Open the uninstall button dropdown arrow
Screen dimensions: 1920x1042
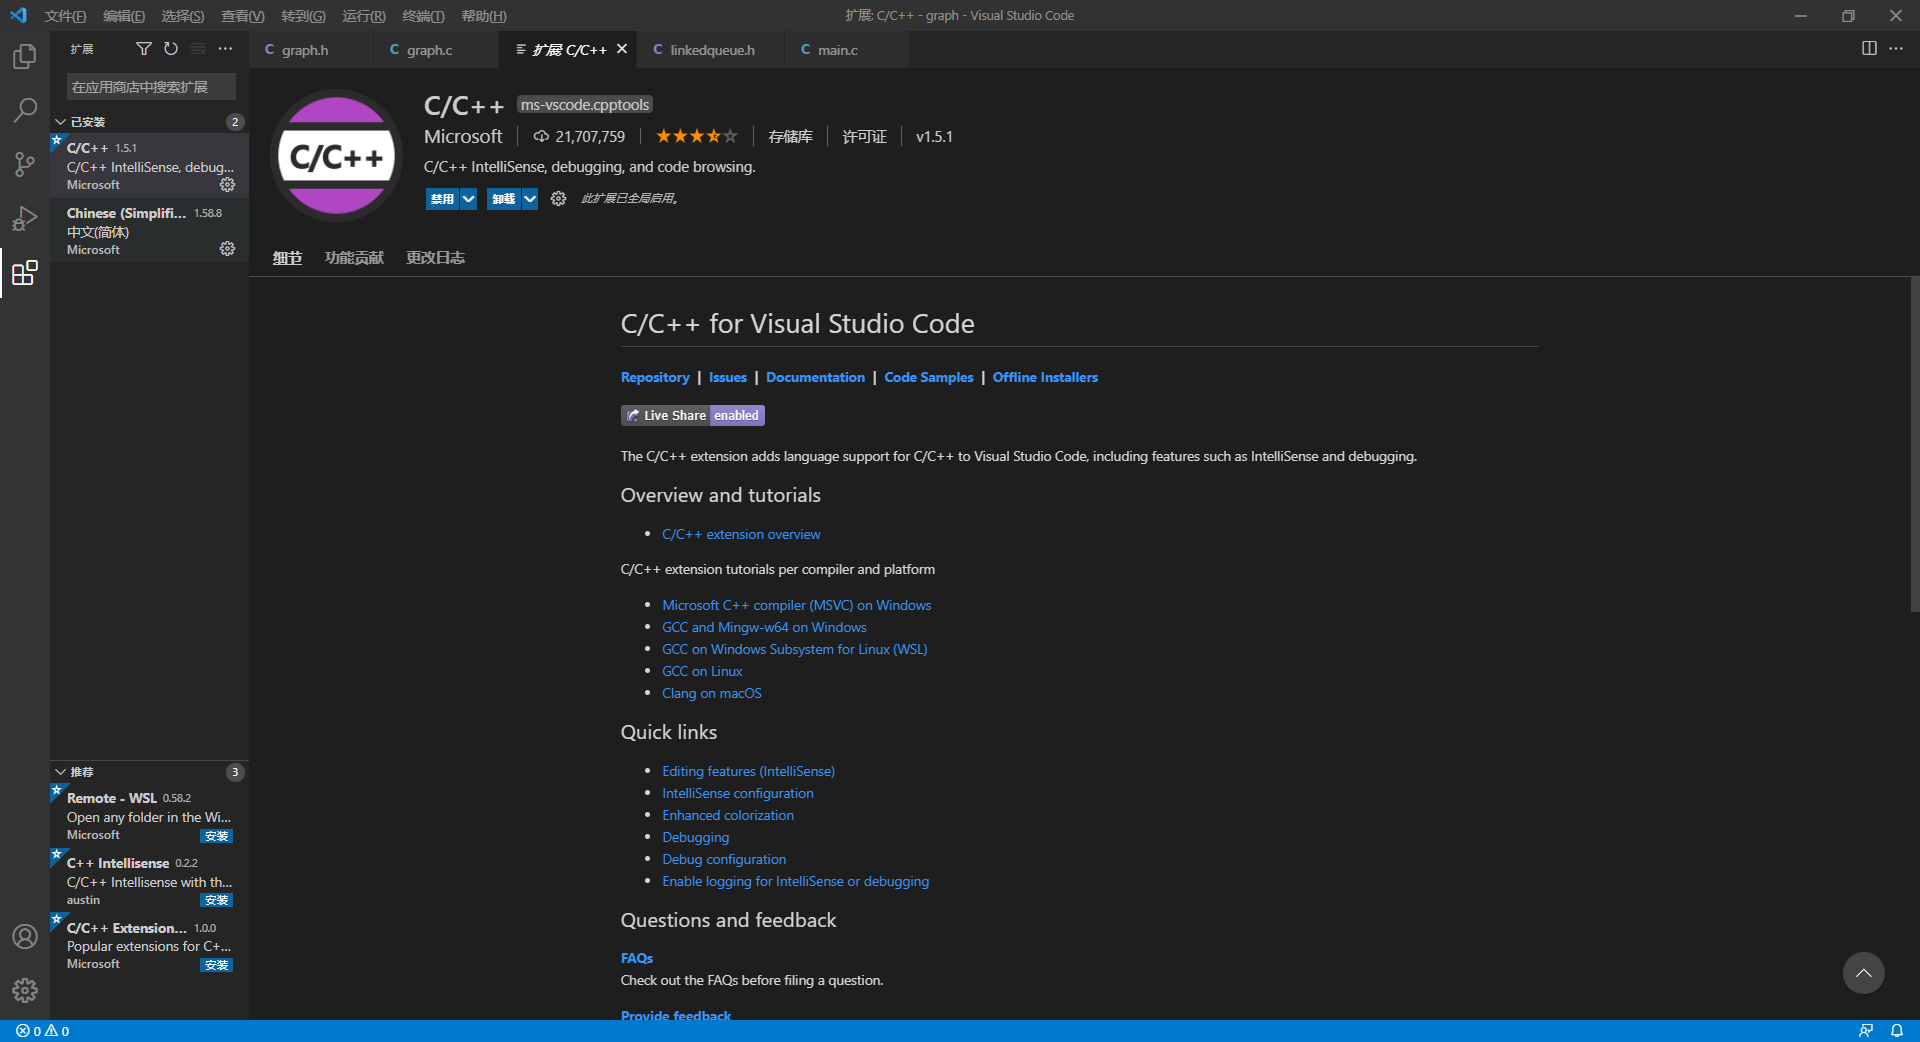tap(530, 199)
